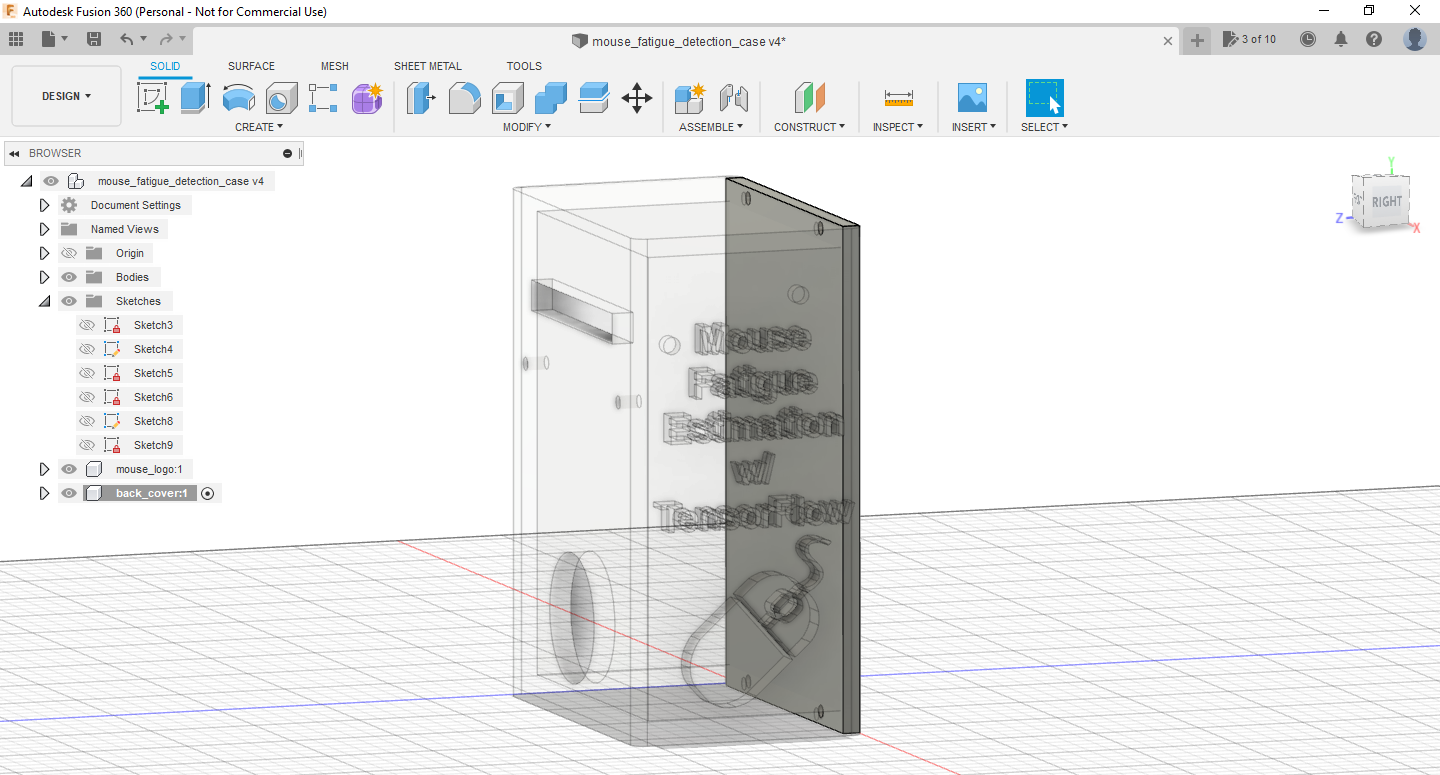Click the Select tool icon

click(x=1043, y=98)
